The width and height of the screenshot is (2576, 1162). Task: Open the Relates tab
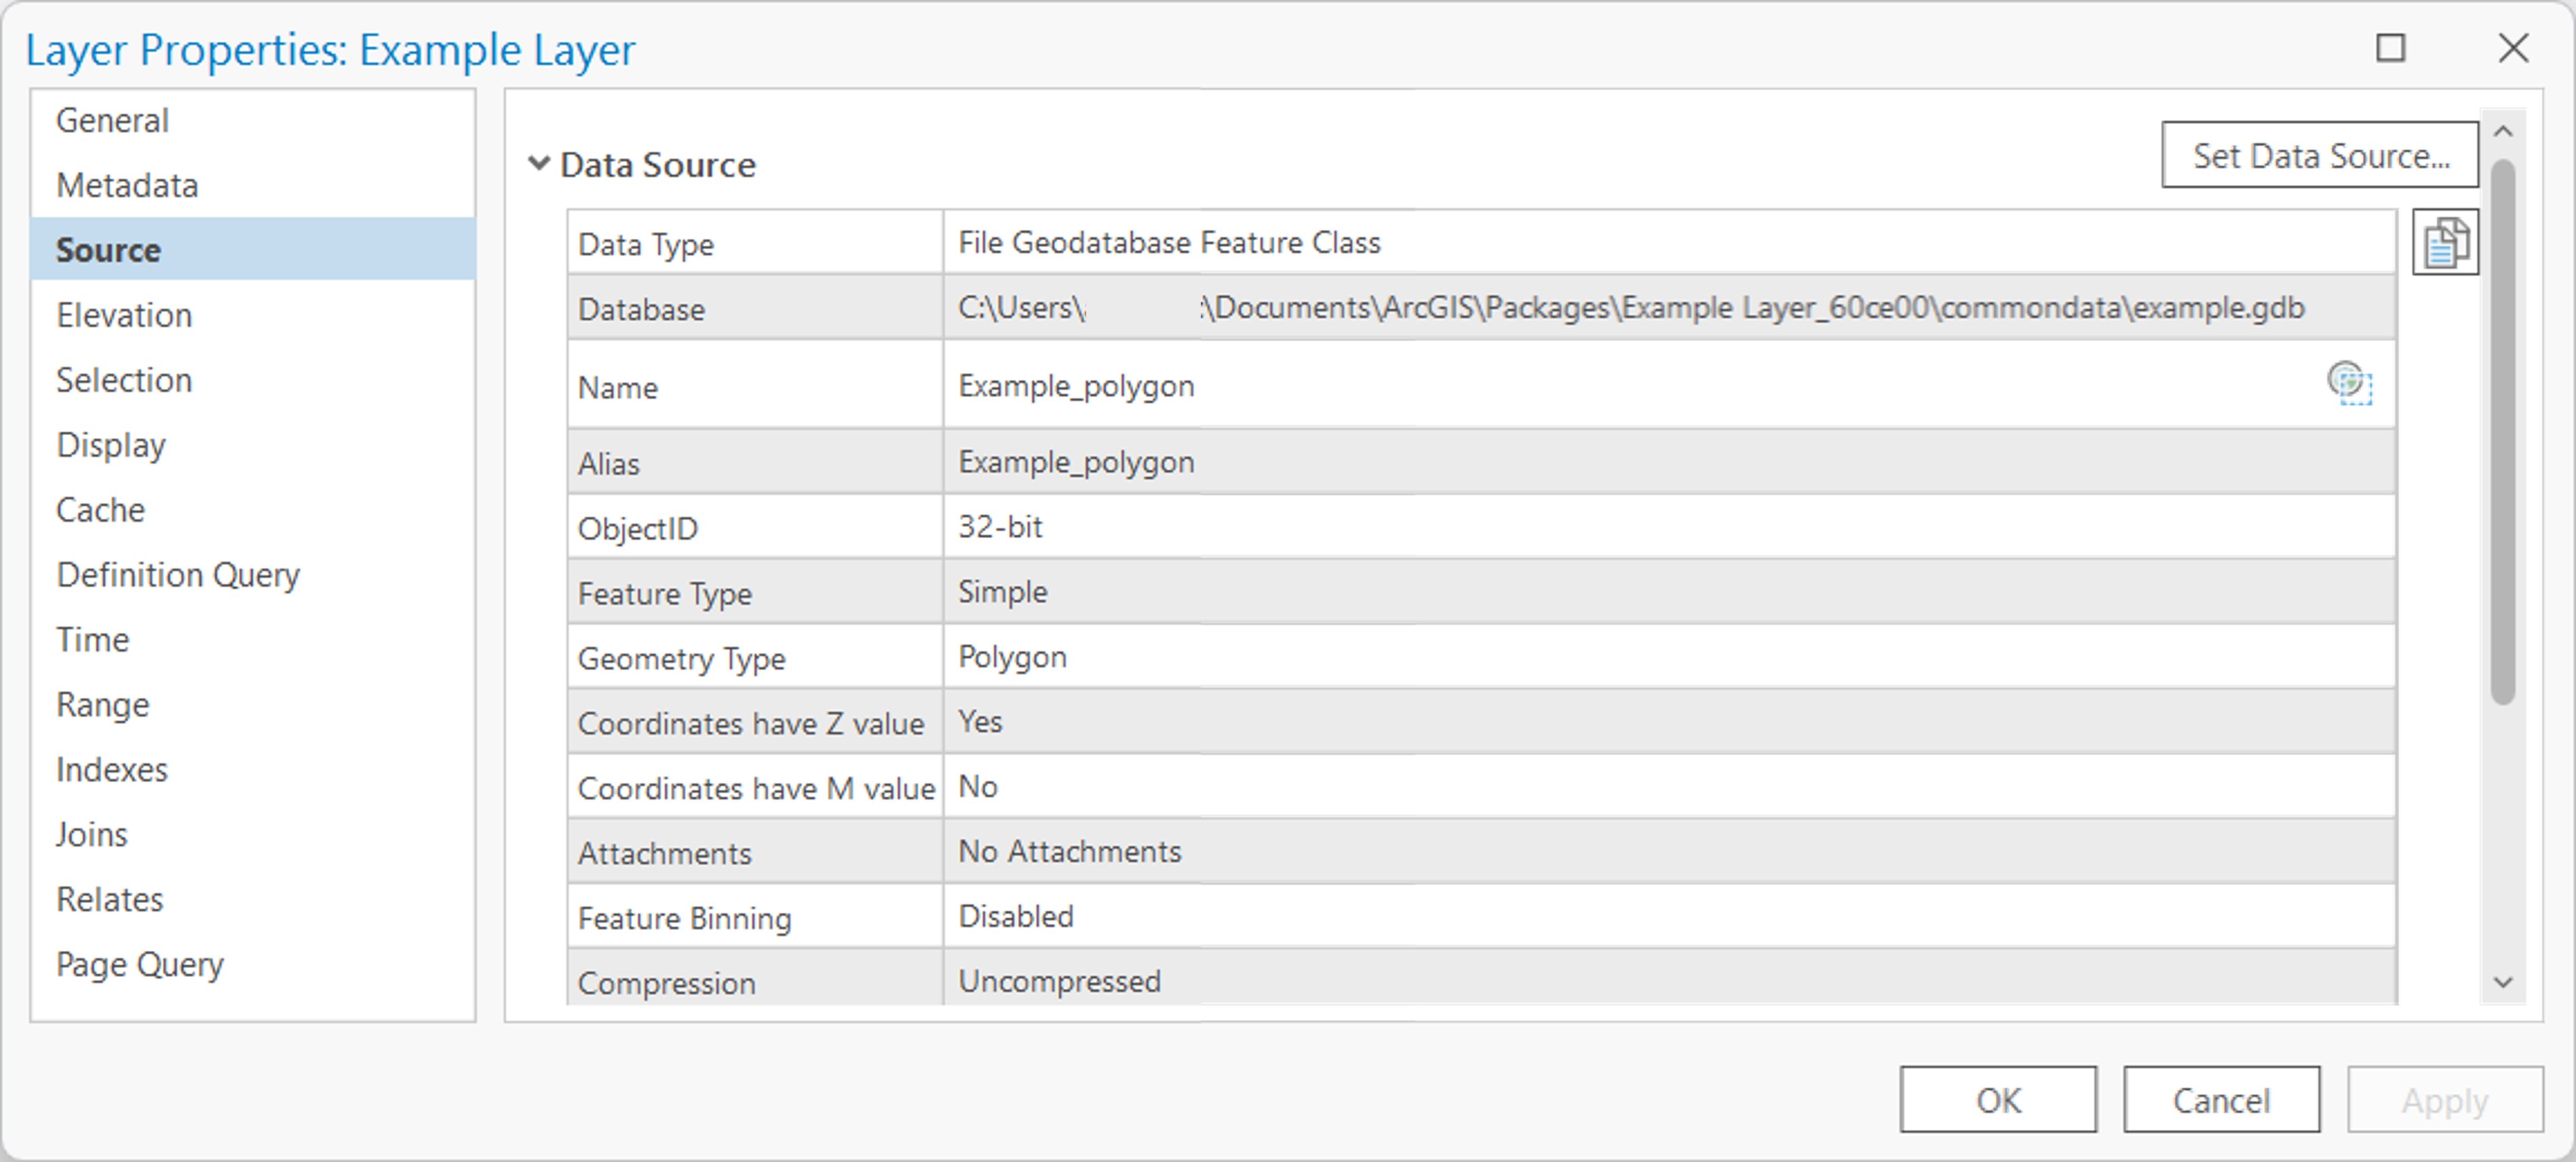[110, 899]
